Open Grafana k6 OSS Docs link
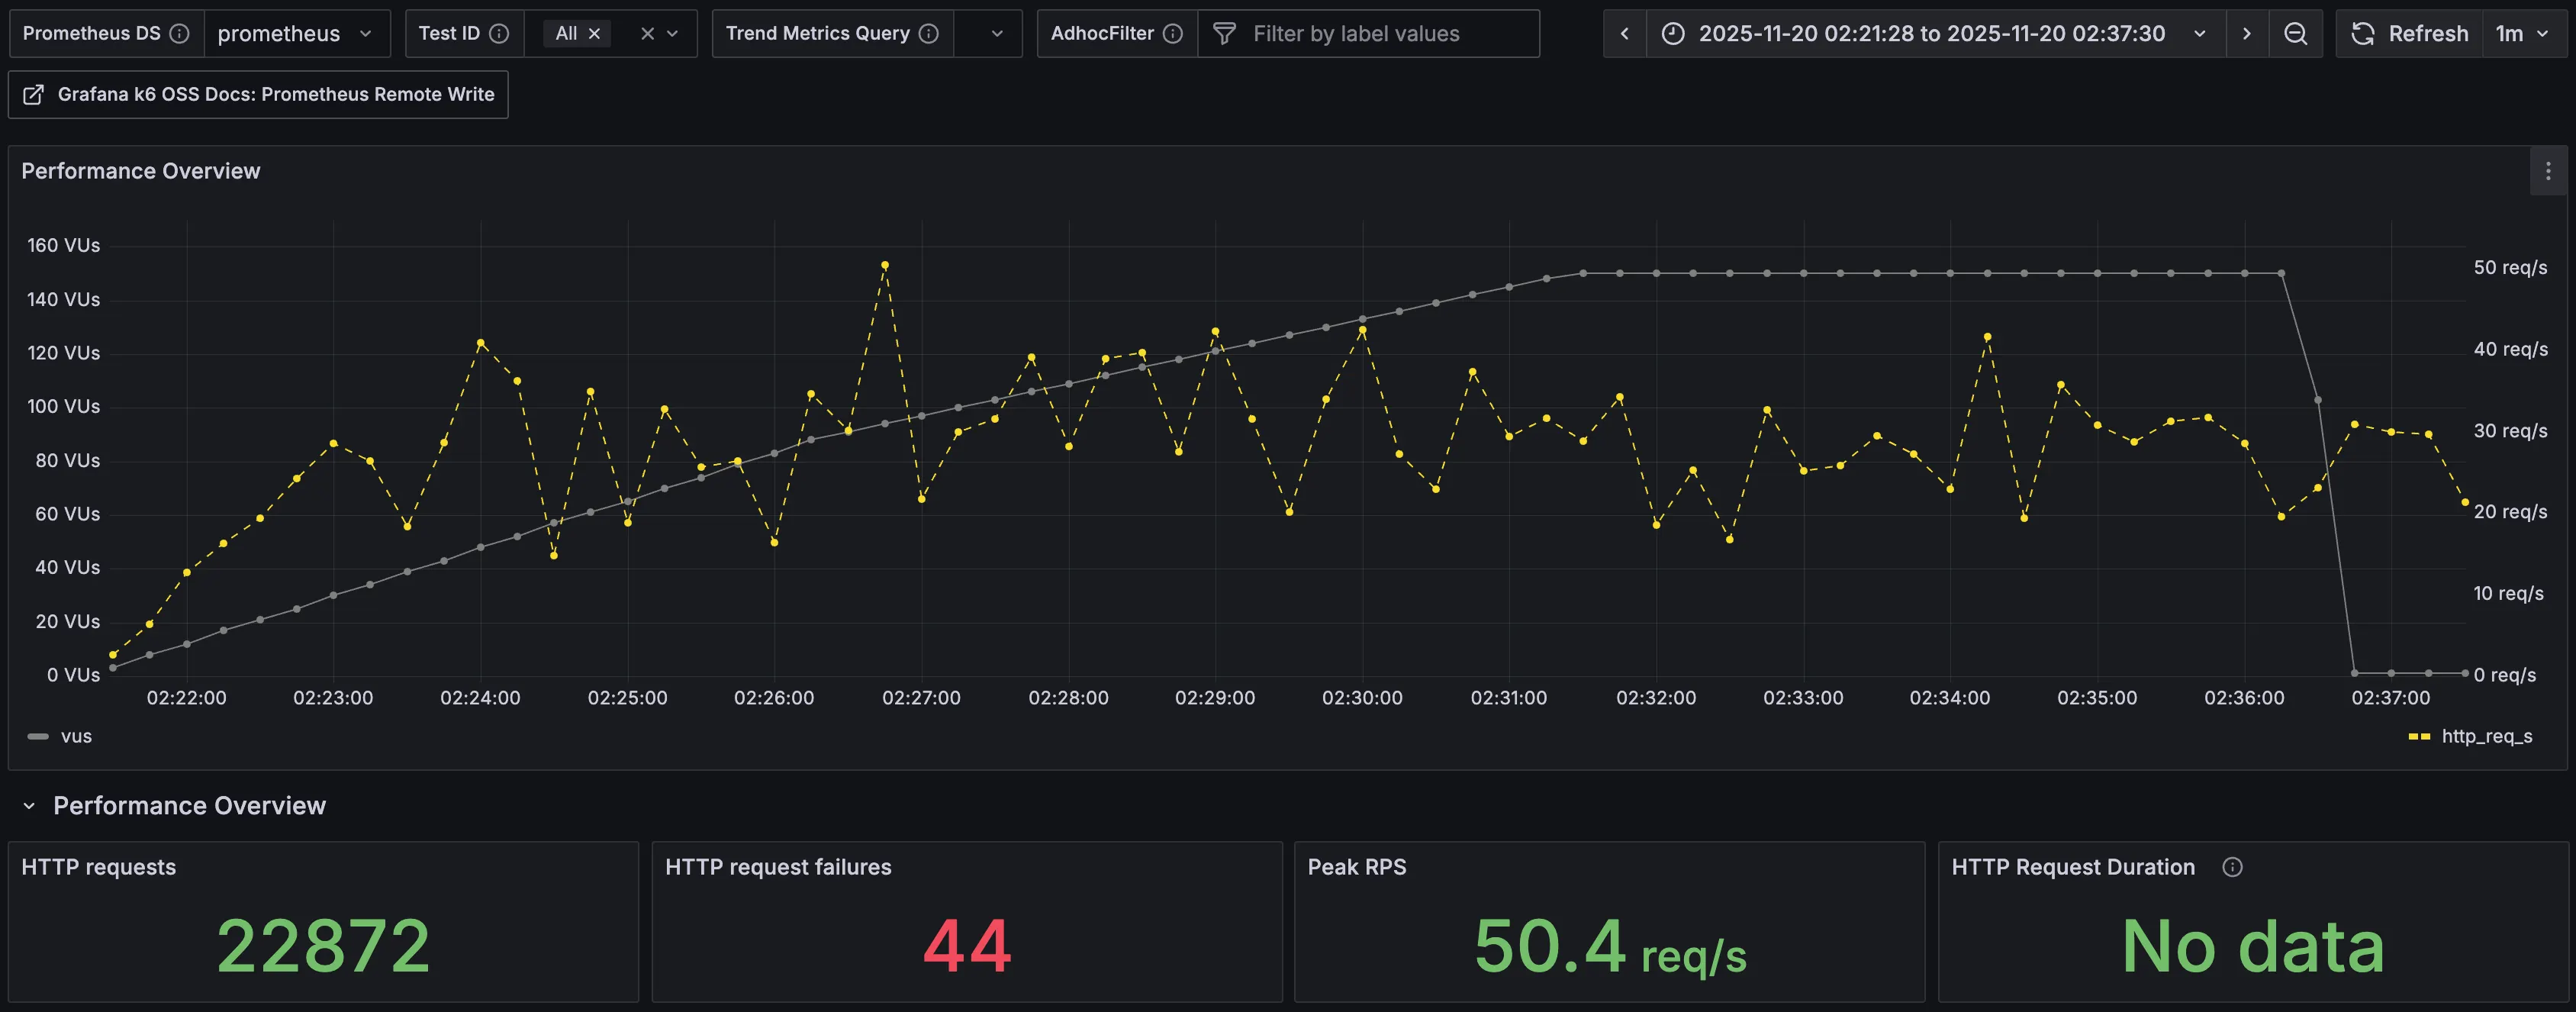The width and height of the screenshot is (2576, 1012). pos(258,94)
